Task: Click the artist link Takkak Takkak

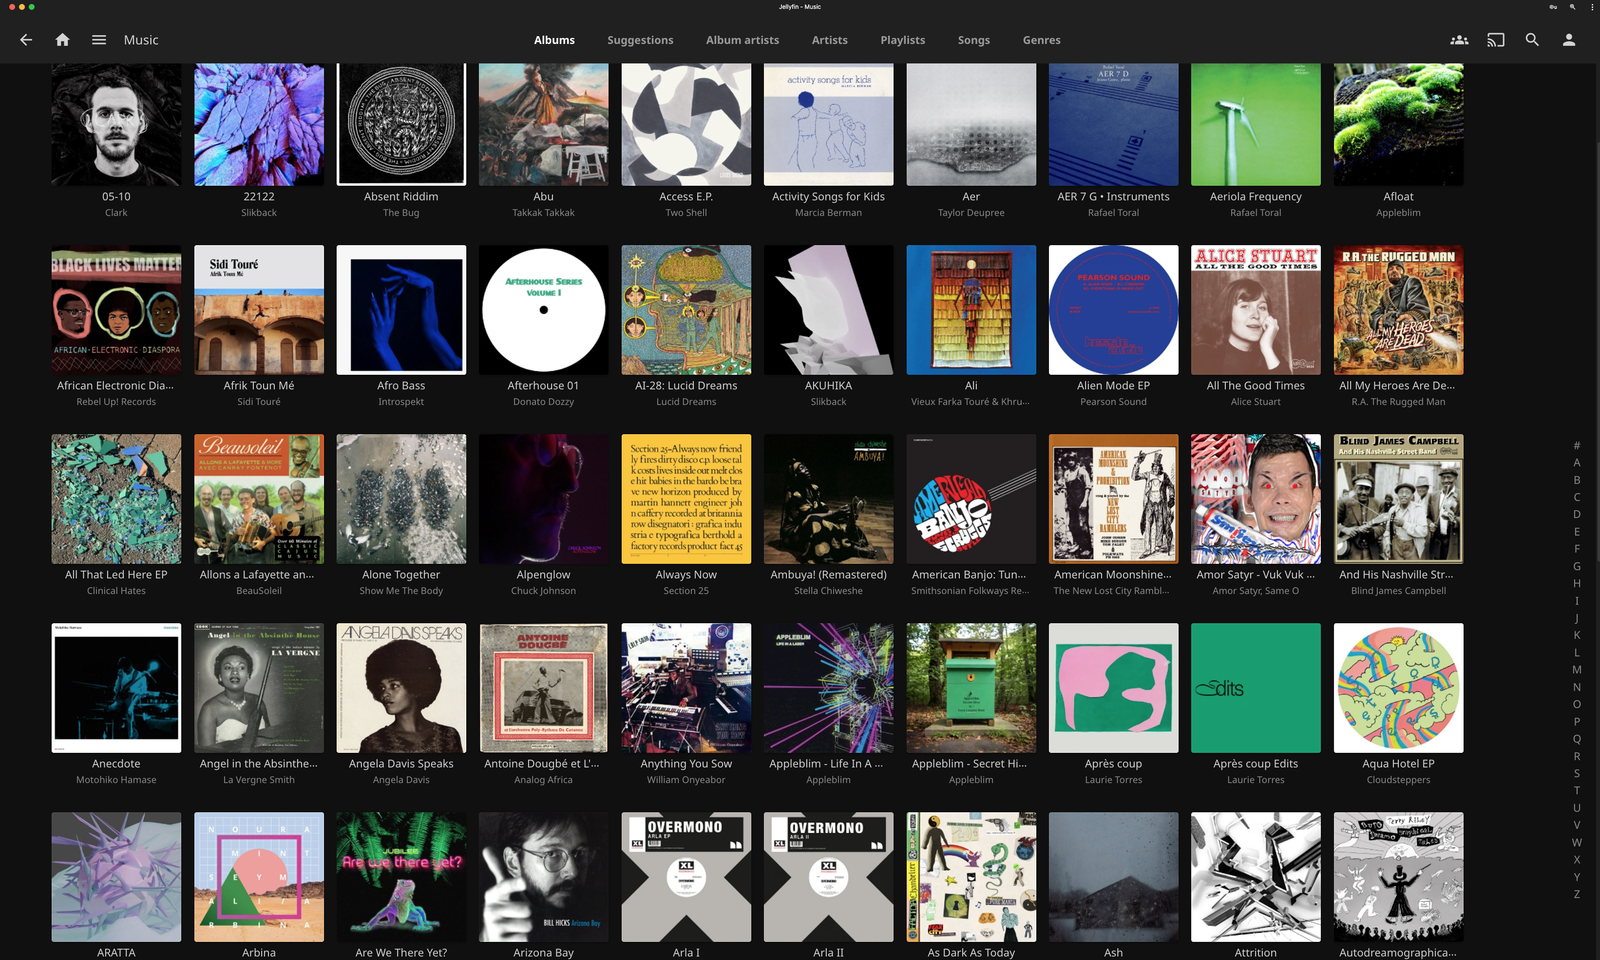Action: click(x=543, y=213)
